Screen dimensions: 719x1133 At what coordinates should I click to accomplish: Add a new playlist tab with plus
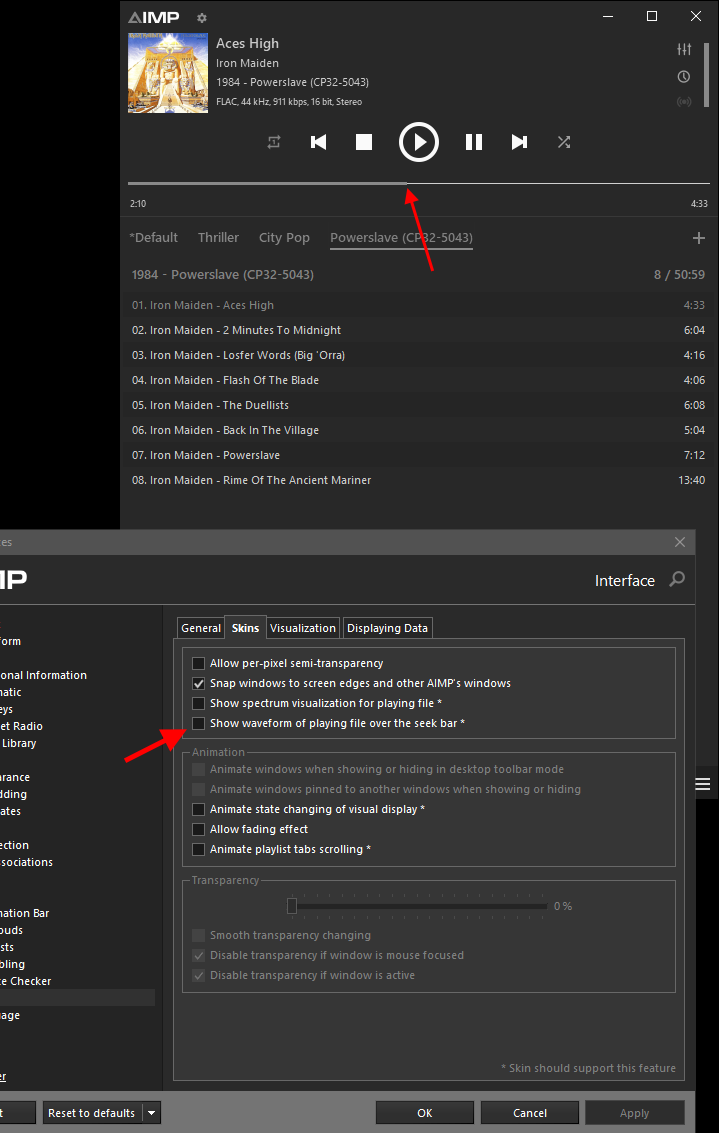pyautogui.click(x=698, y=238)
